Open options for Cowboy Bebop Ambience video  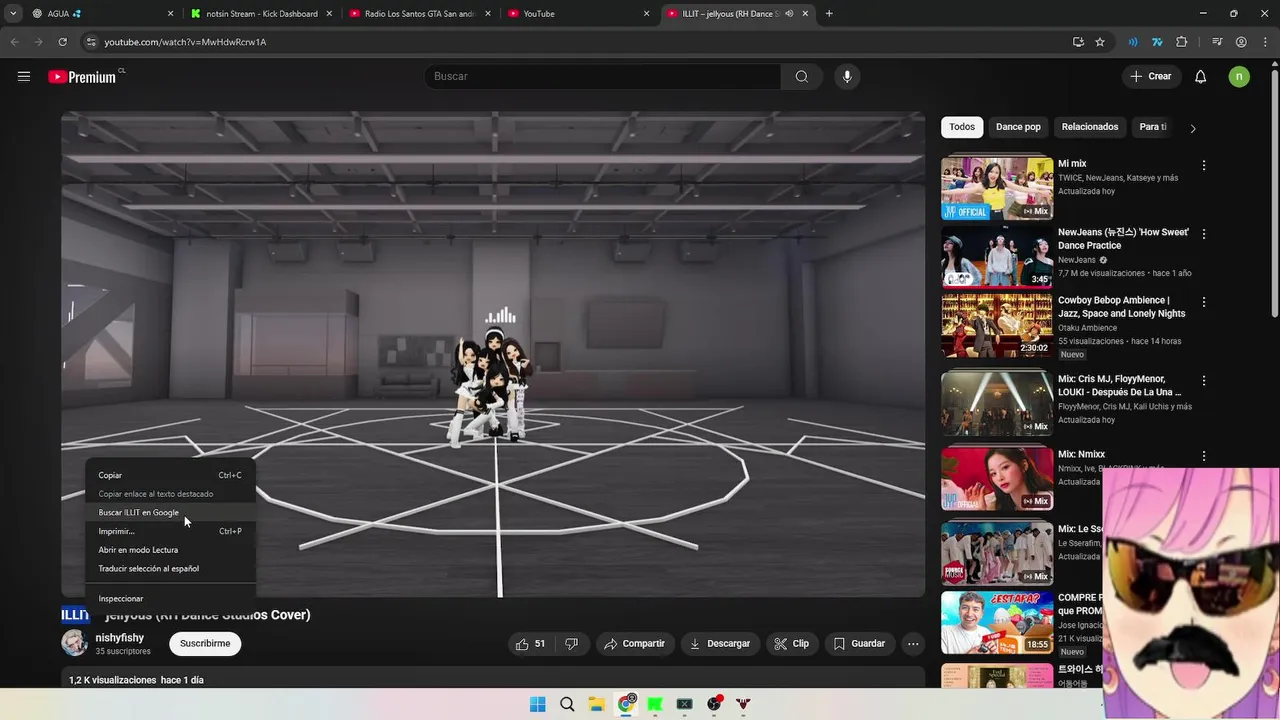(x=1204, y=302)
